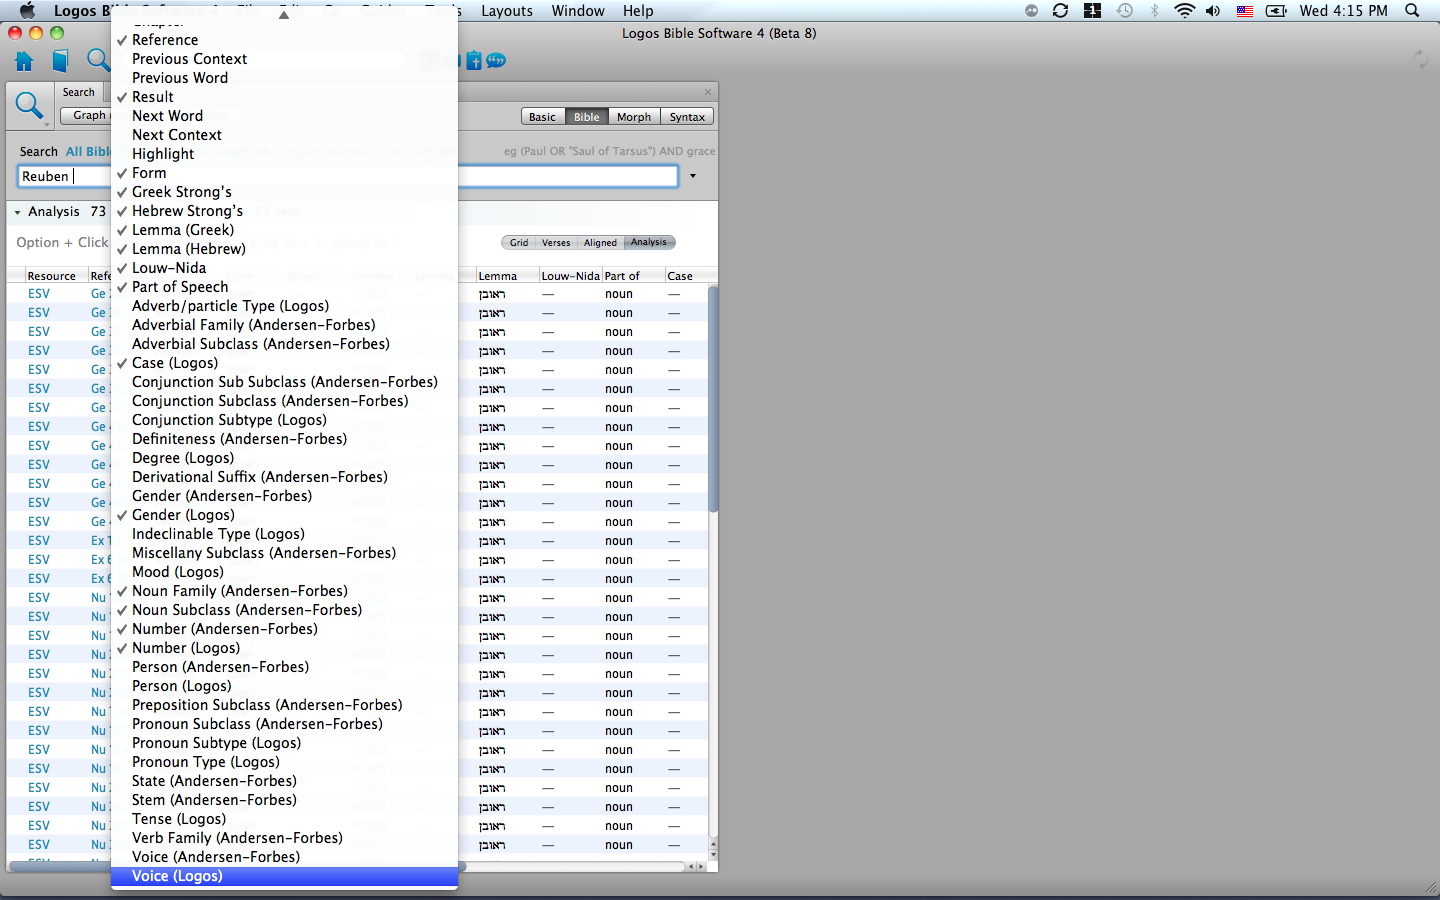Image resolution: width=1440 pixels, height=900 pixels.
Task: Open the Search panel magnifier menu
Action: pyautogui.click(x=30, y=106)
